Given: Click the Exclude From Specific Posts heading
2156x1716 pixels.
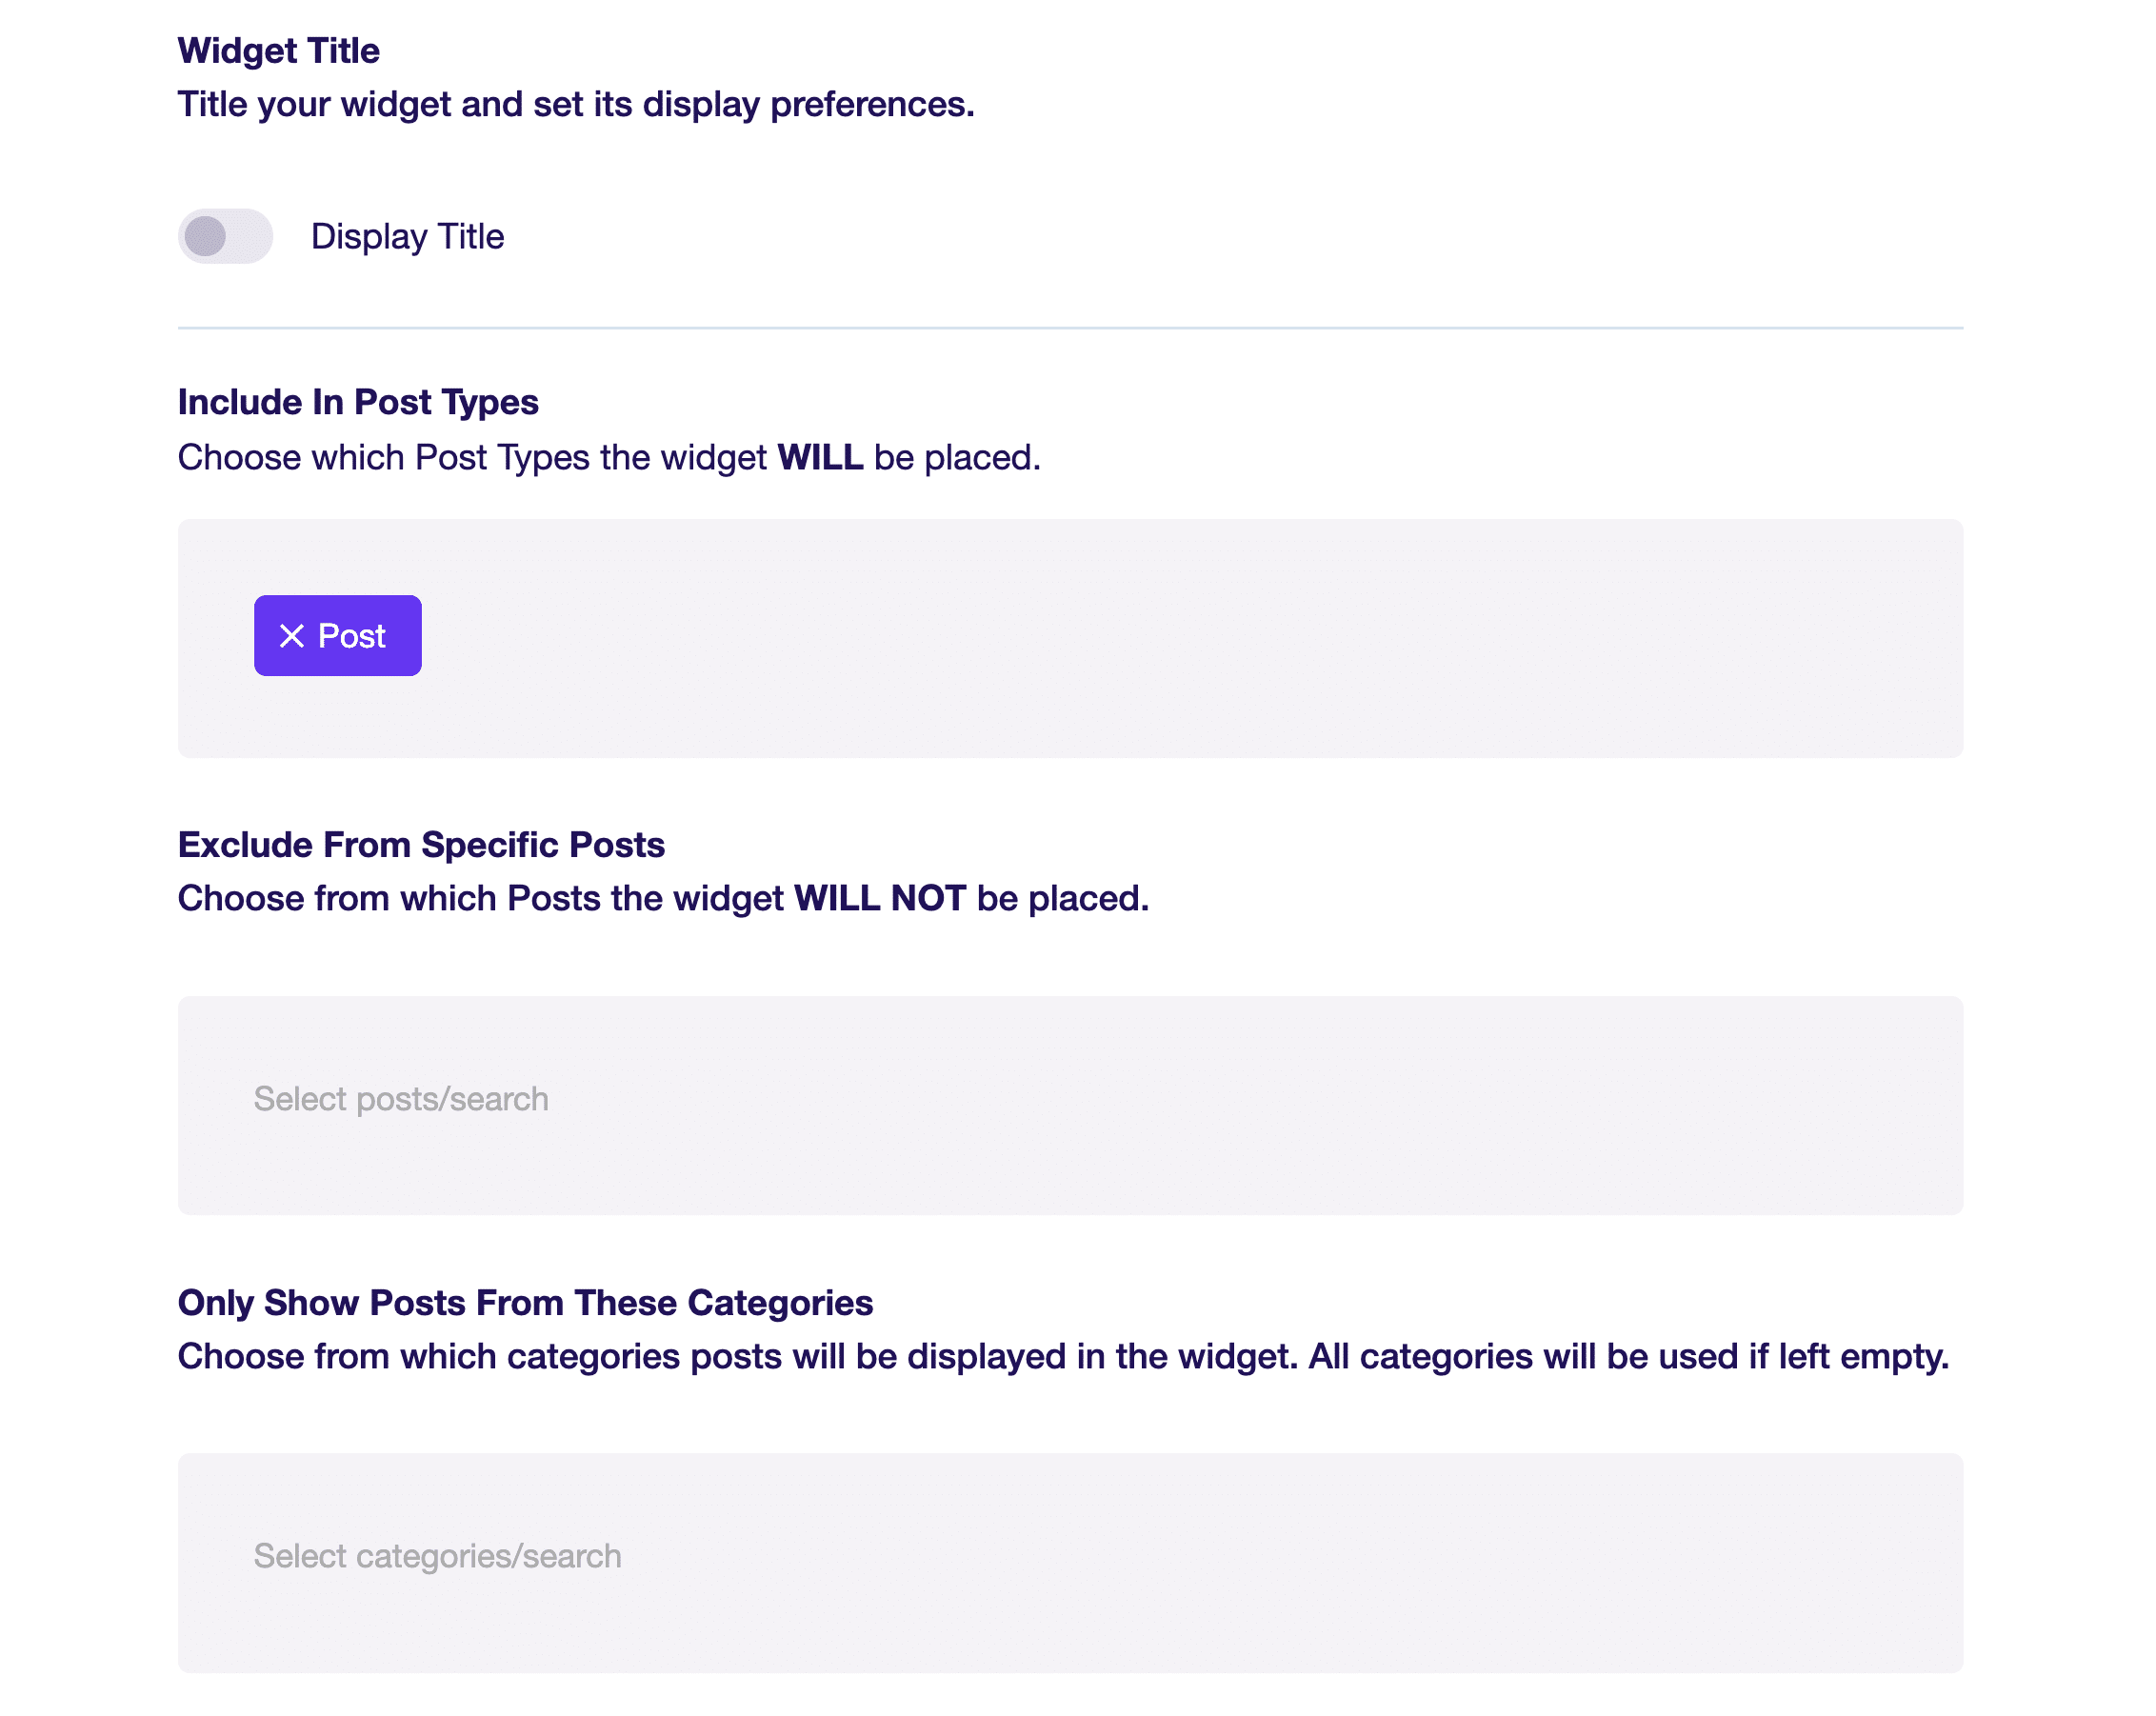Looking at the screenshot, I should pos(421,845).
